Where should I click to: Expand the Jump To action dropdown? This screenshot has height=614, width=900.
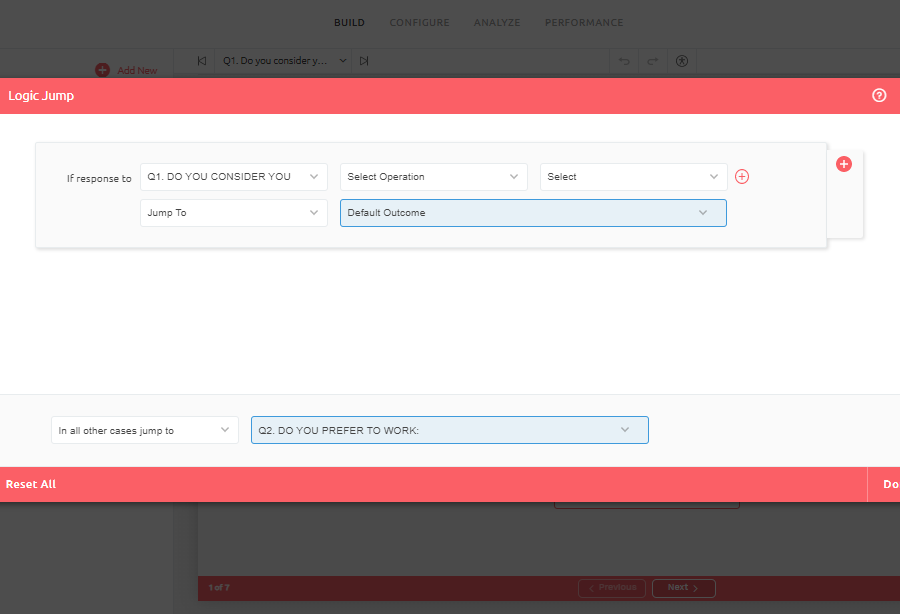(233, 213)
